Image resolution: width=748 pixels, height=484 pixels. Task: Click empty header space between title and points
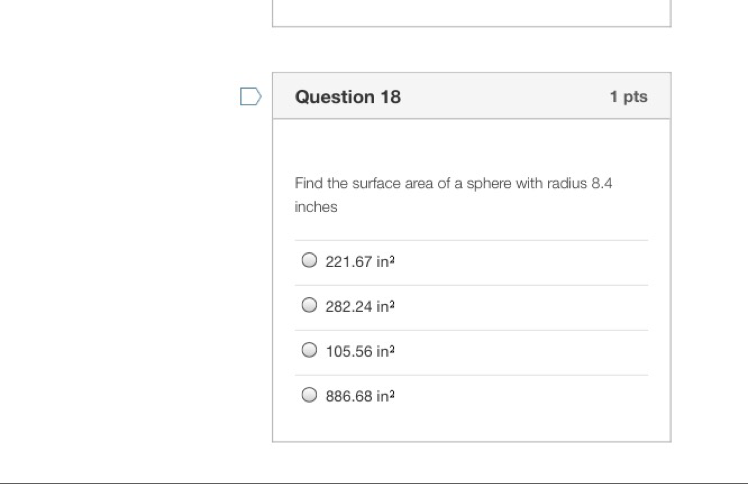click(x=500, y=97)
